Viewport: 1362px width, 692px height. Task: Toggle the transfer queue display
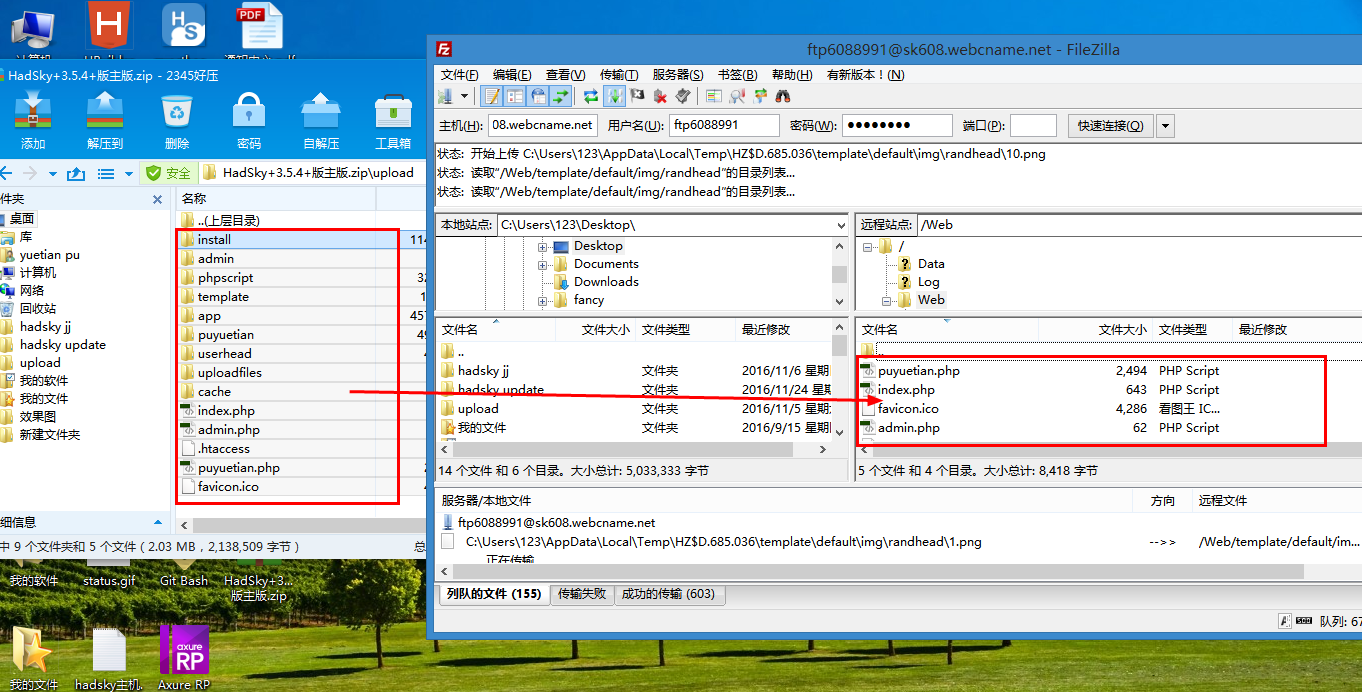(561, 96)
